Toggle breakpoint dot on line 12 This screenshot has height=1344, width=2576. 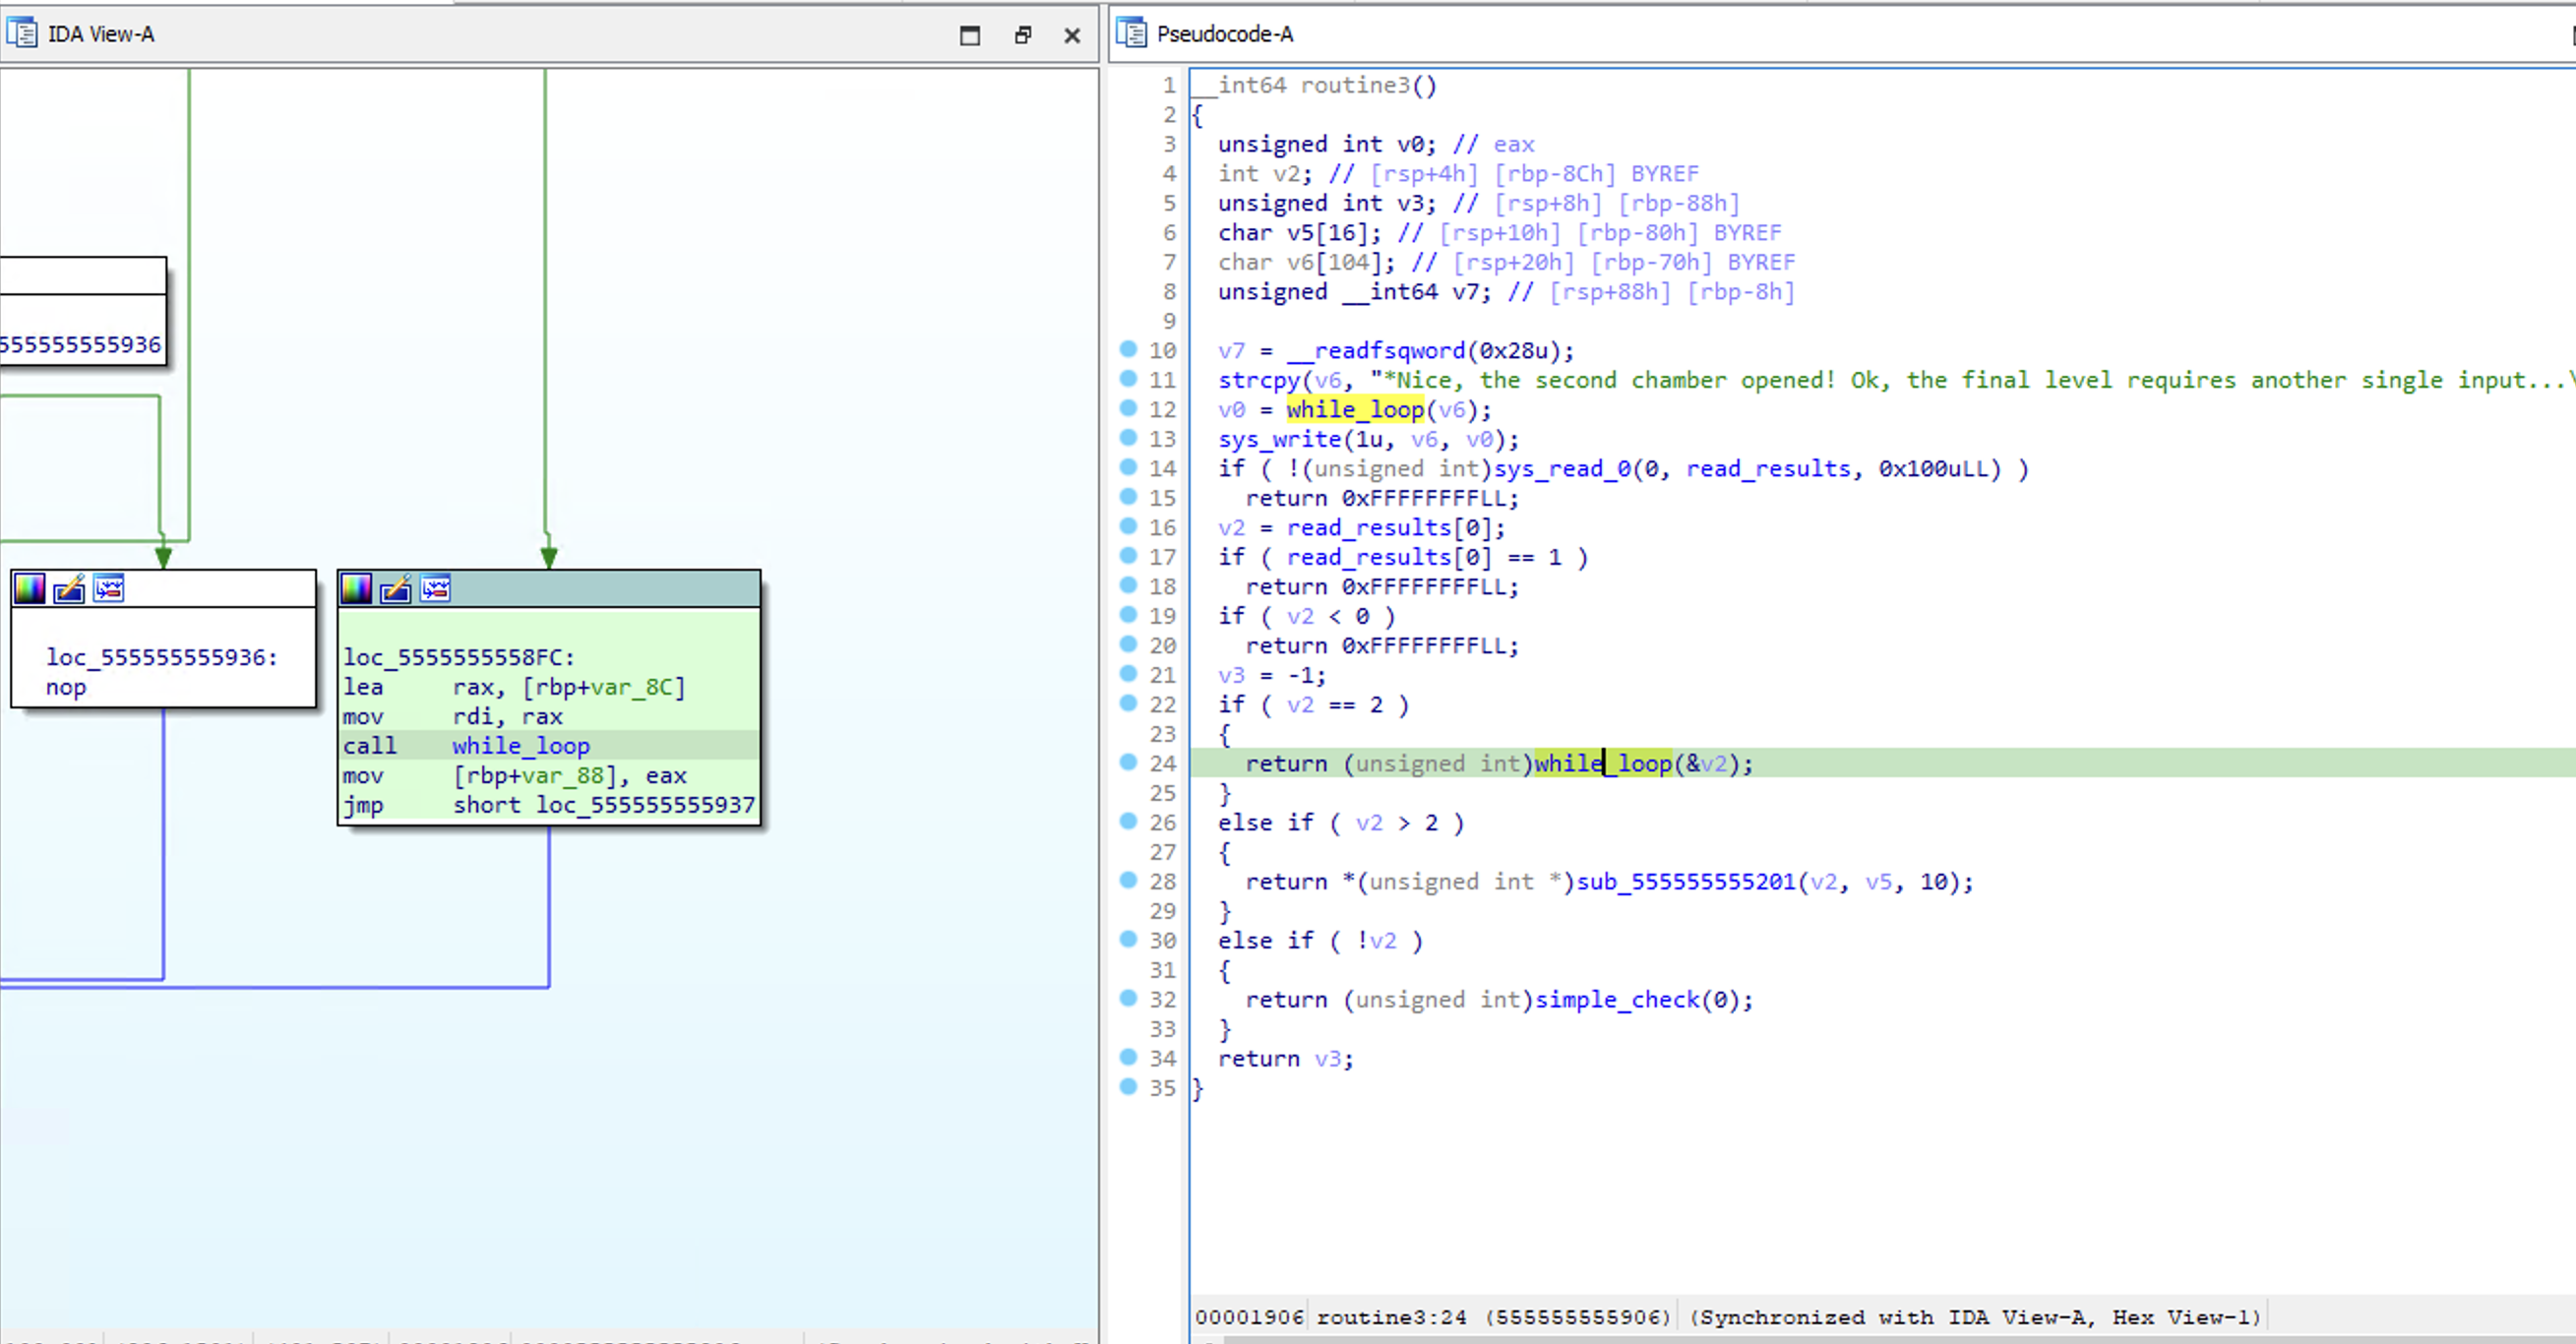(1128, 408)
